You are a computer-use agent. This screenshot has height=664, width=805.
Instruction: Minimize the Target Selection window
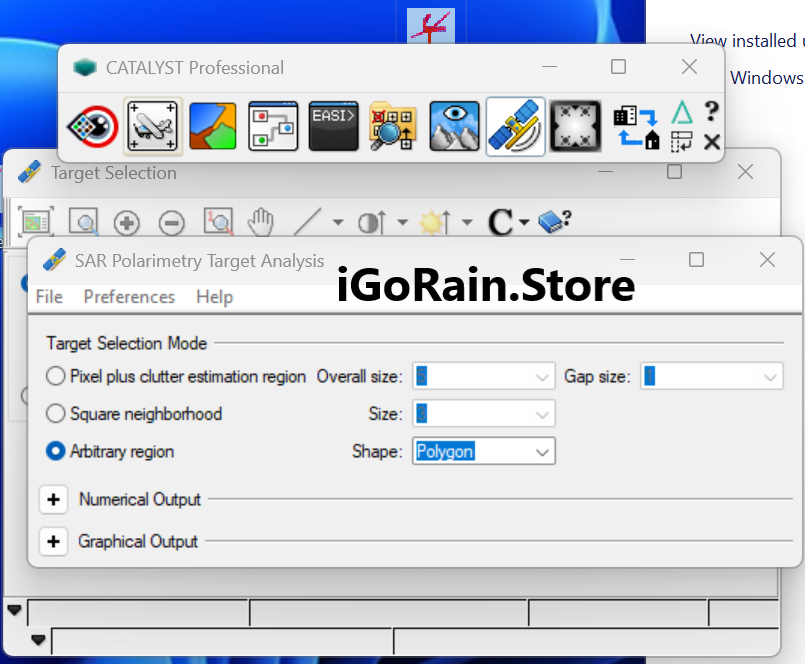tap(606, 172)
